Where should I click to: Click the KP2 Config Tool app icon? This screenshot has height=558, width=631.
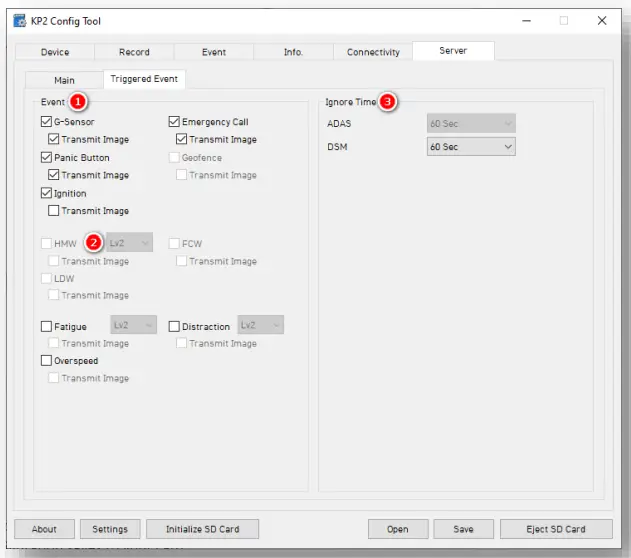[20, 21]
